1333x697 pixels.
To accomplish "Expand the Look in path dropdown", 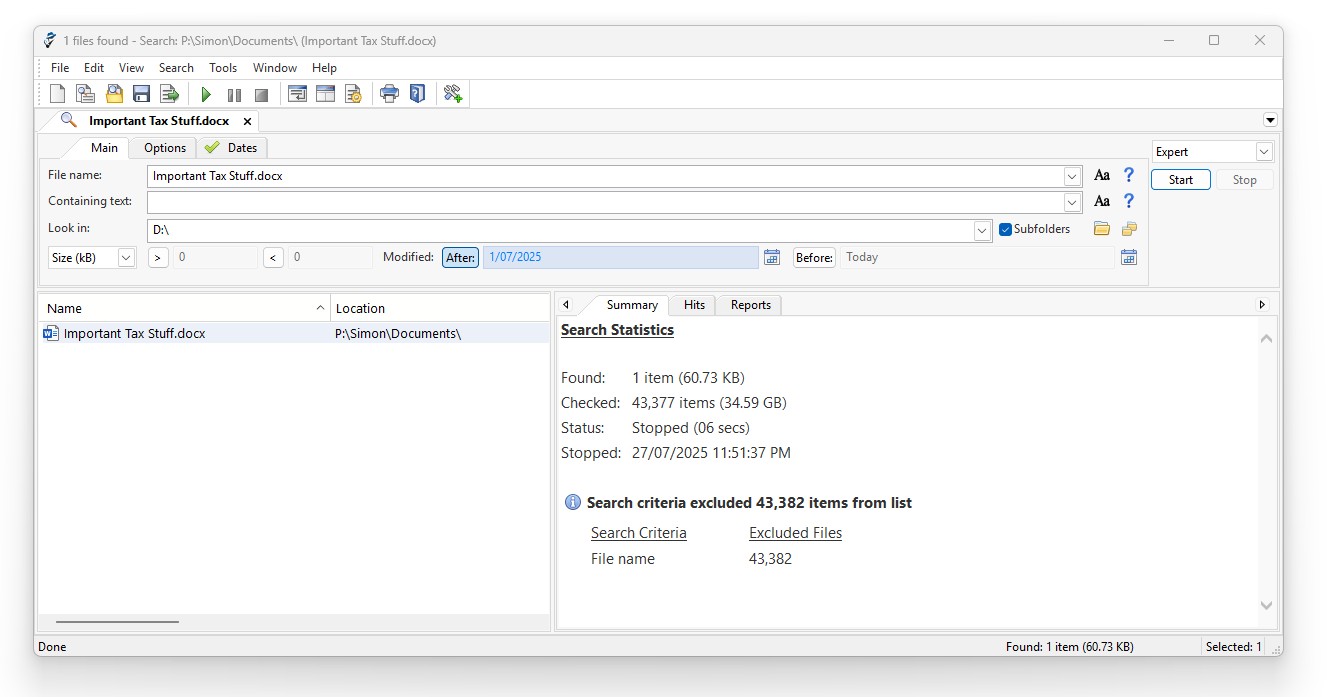I will click(x=982, y=230).
